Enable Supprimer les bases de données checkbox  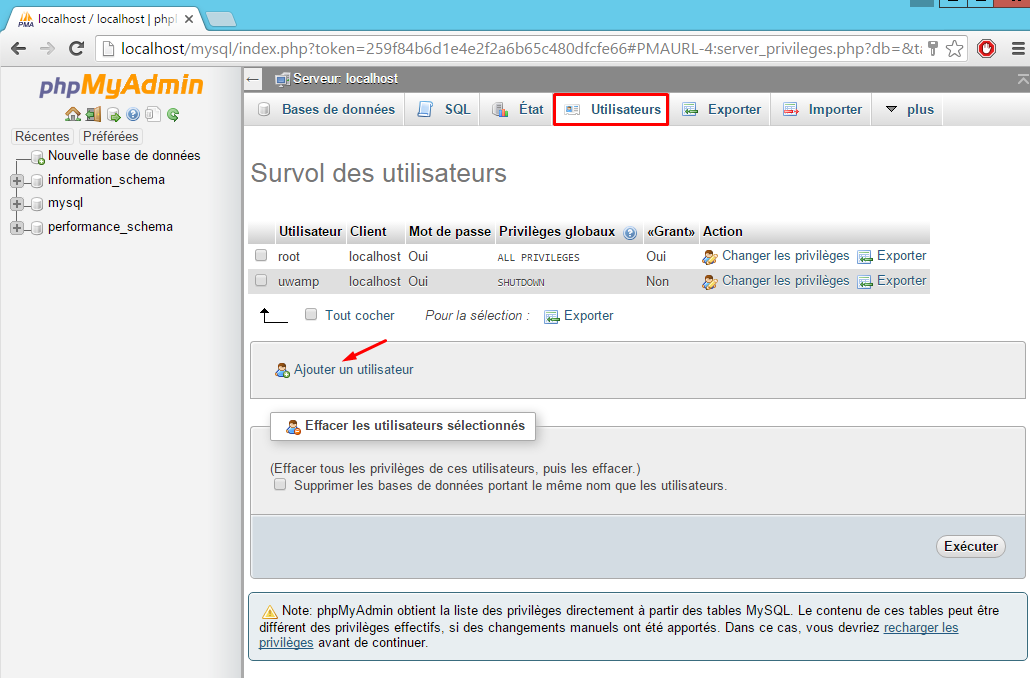pyautogui.click(x=280, y=484)
